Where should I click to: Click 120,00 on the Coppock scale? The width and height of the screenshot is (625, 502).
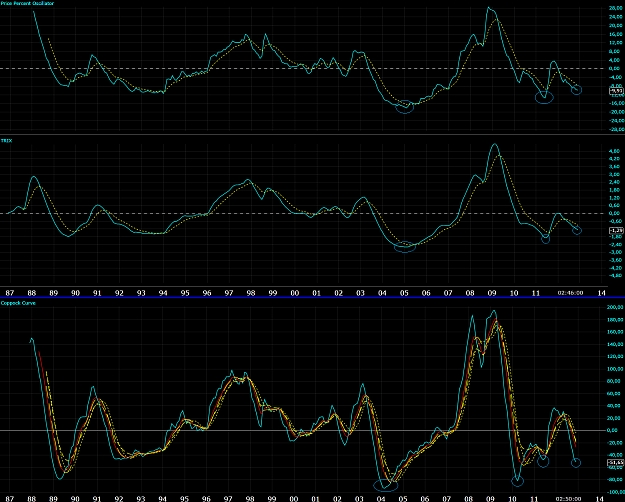tap(615, 356)
